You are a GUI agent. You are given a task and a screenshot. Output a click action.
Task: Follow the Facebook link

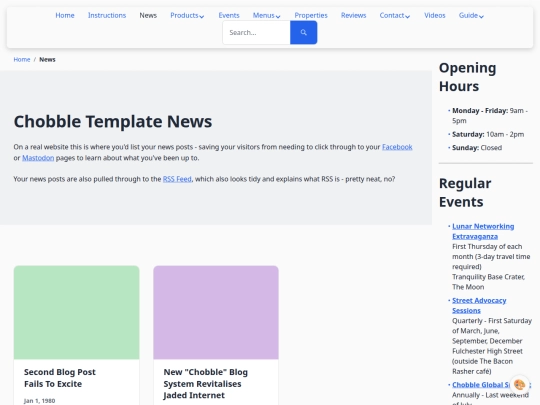(x=397, y=147)
